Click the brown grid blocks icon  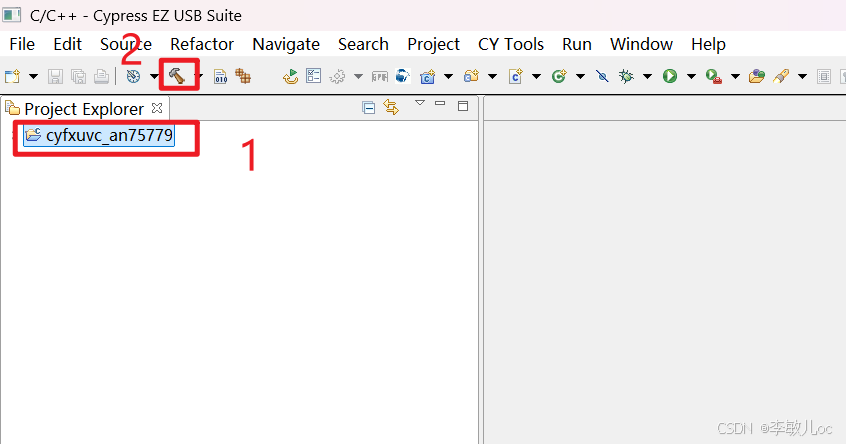click(243, 77)
